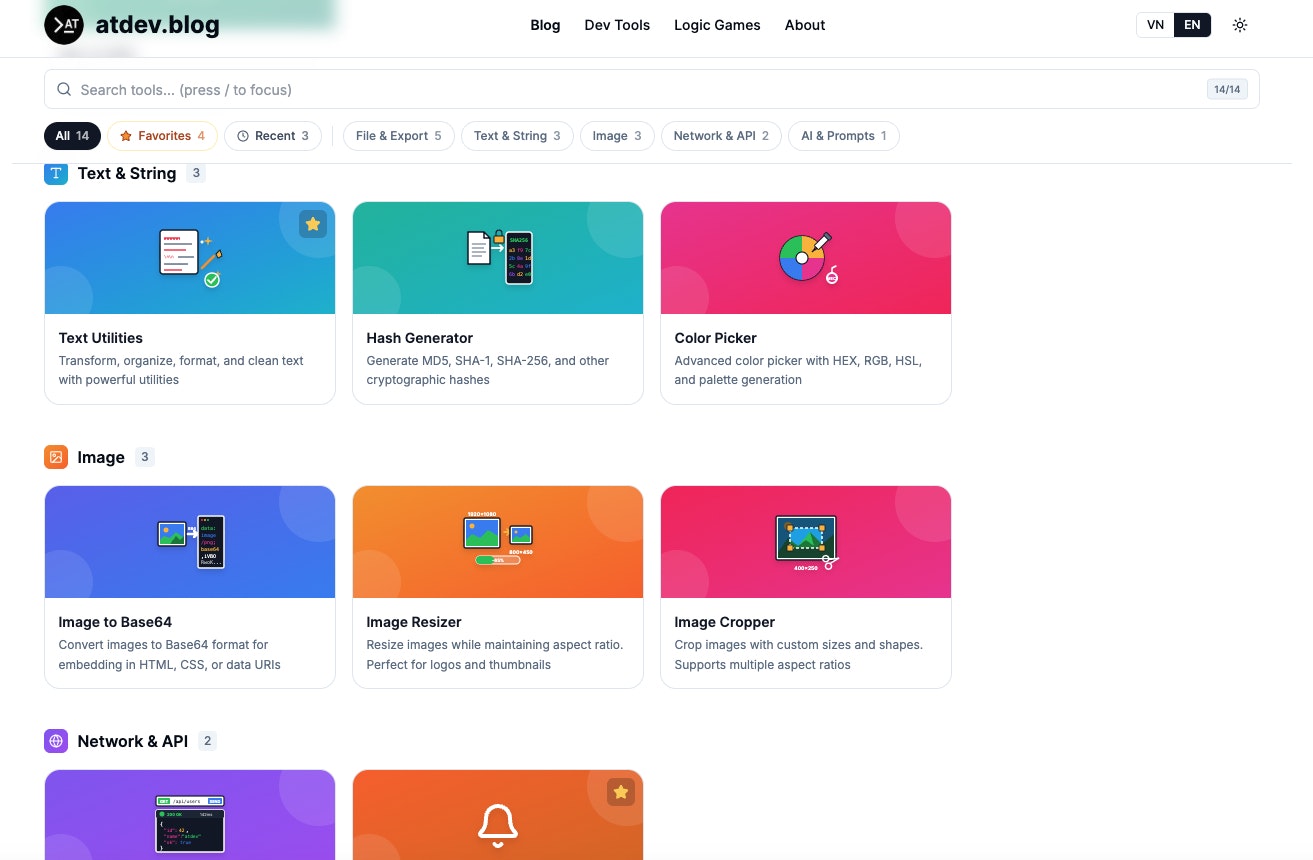This screenshot has width=1313, height=860.
Task: Open the API tester illustration card
Action: [190, 815]
